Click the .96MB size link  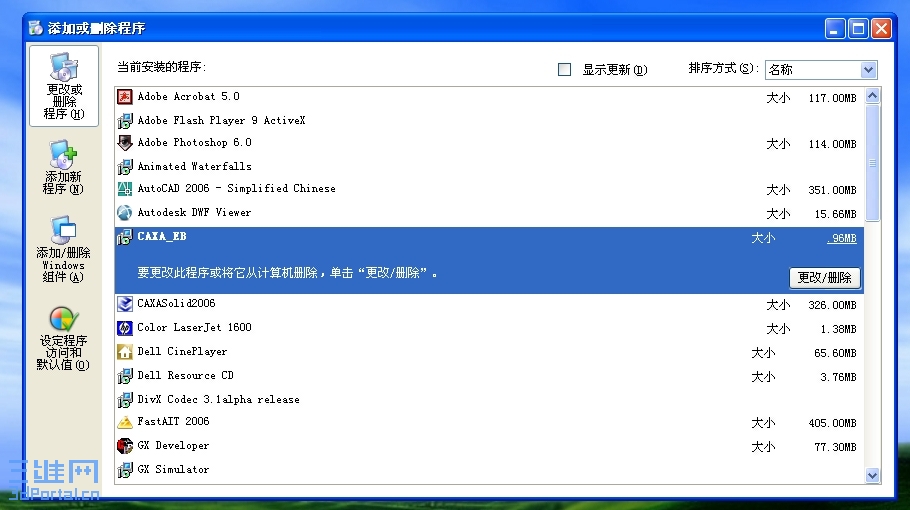(842, 238)
